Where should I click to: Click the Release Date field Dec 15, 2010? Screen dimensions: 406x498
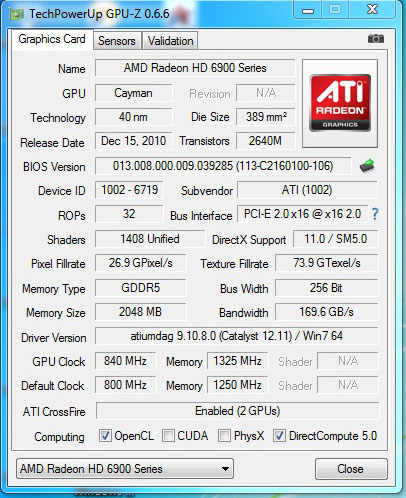tap(133, 141)
